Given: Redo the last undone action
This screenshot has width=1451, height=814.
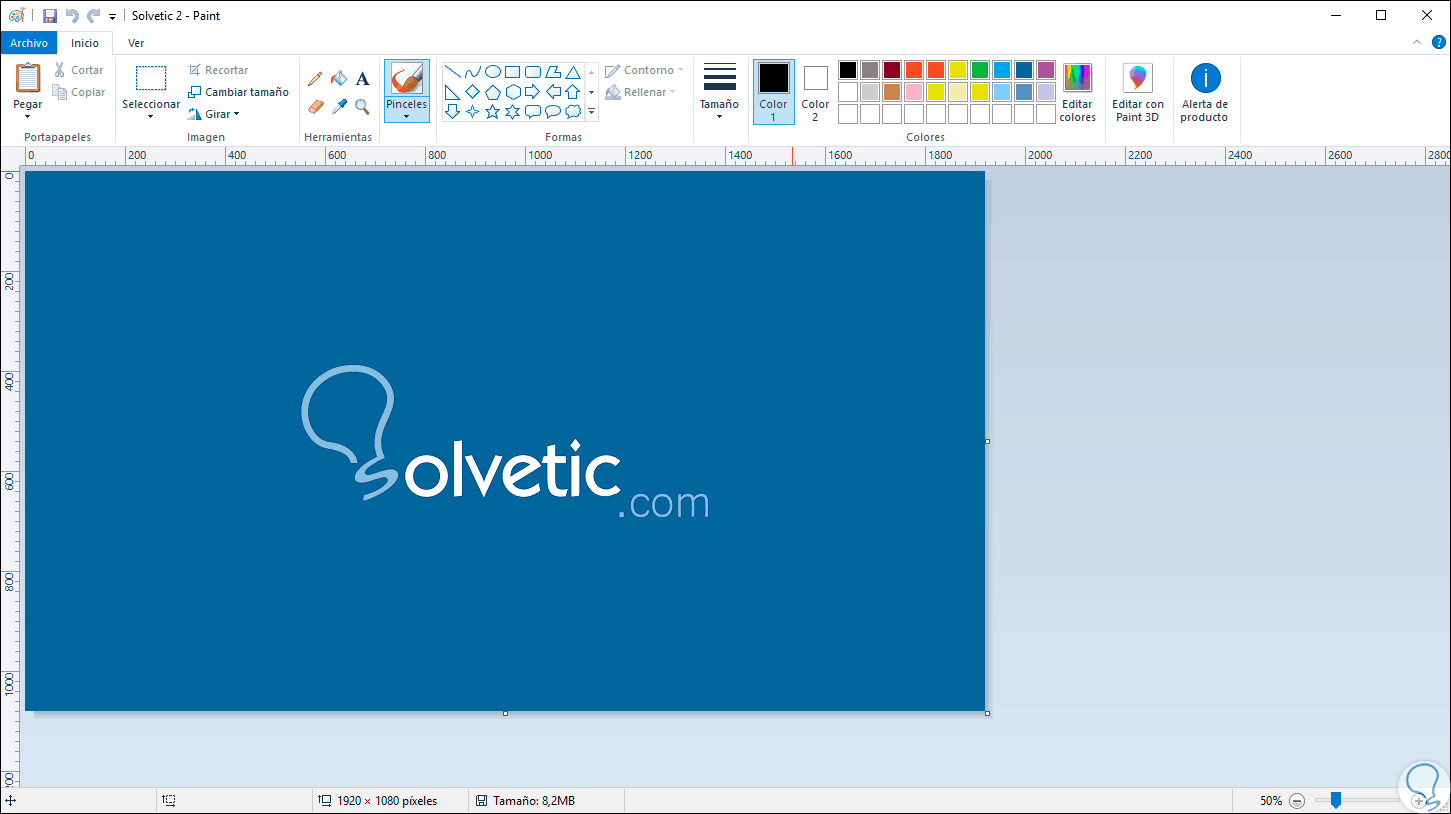Looking at the screenshot, I should pos(93,16).
